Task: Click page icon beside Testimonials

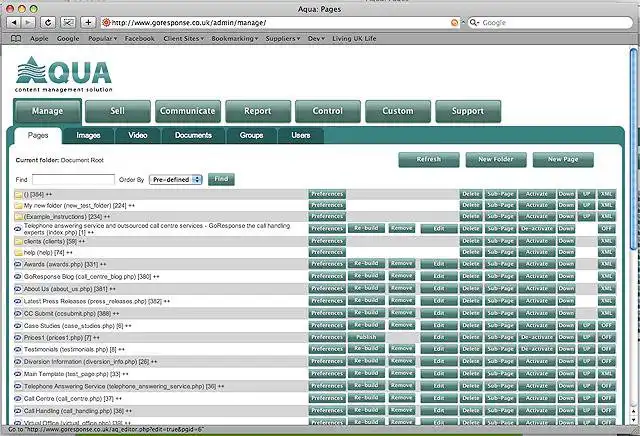Action: tap(18, 349)
